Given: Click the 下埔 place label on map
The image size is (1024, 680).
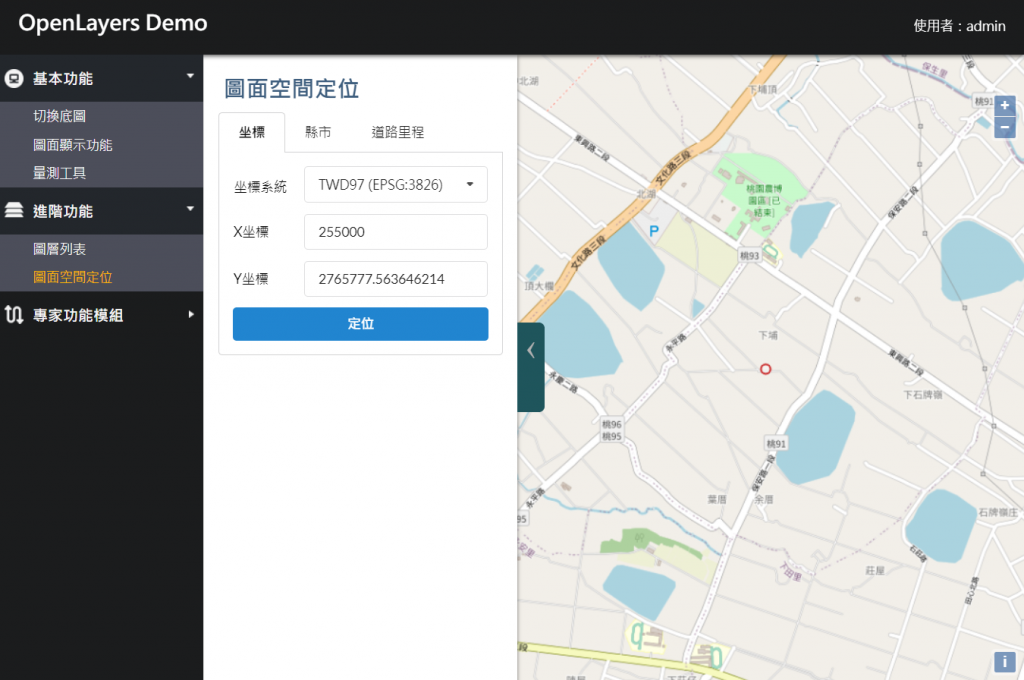Looking at the screenshot, I should [x=768, y=335].
